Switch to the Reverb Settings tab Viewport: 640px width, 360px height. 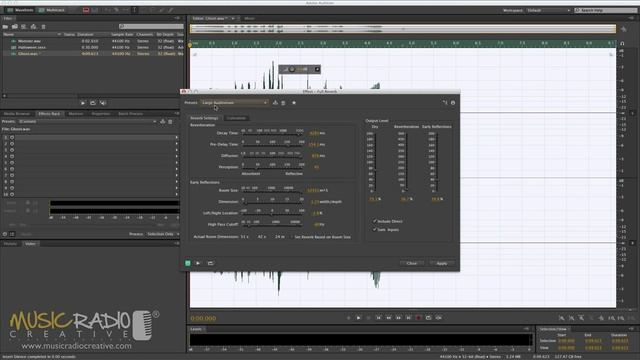click(x=204, y=118)
